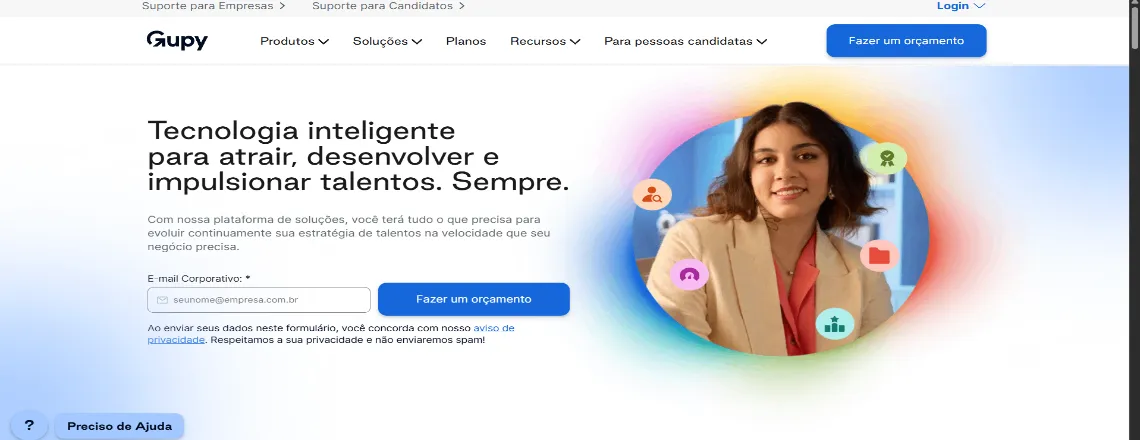Click the Gupy logo
1140x440 pixels.
coord(177,41)
